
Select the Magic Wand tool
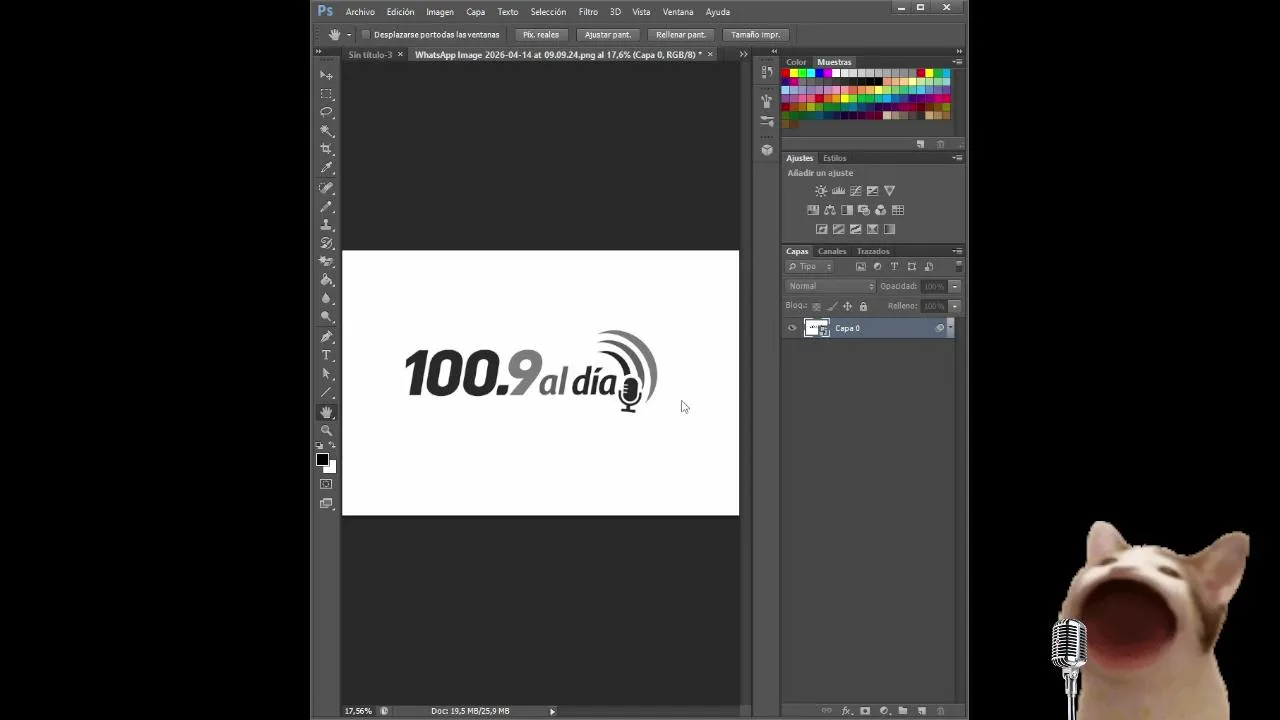(x=326, y=131)
